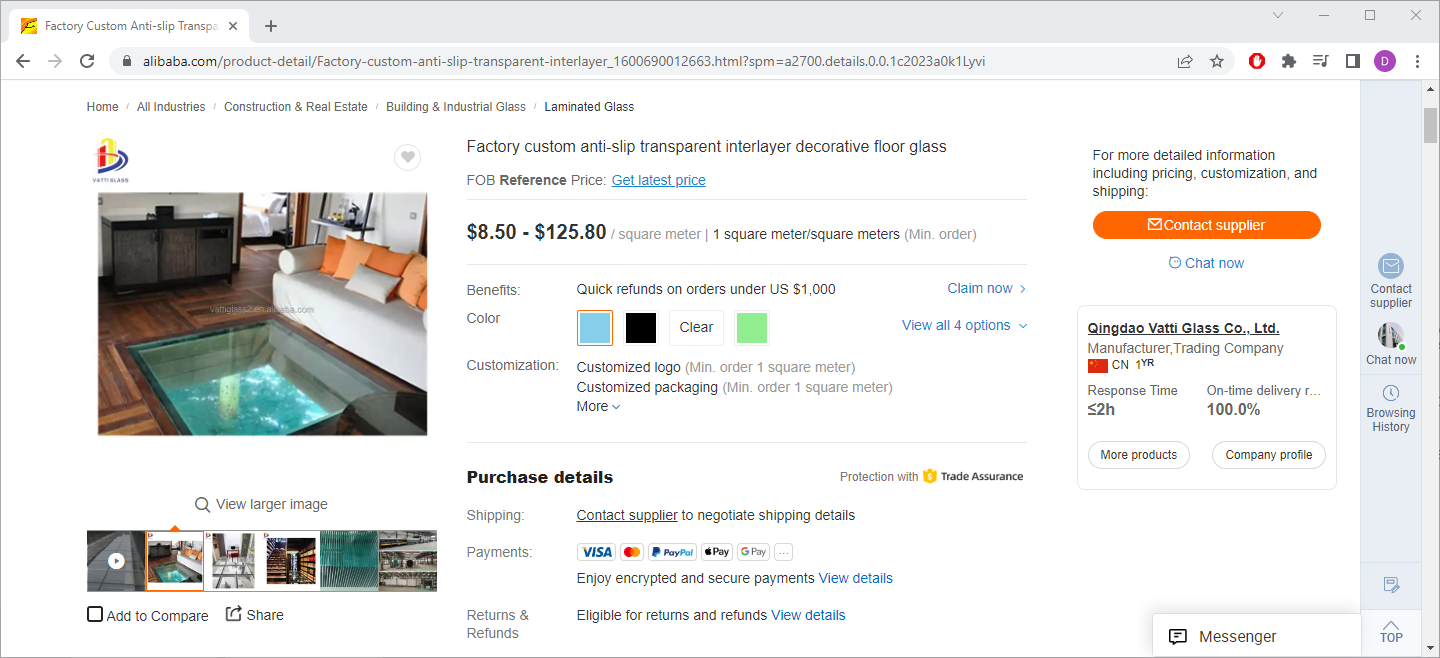This screenshot has height=658, width=1440.
Task: Click the heart favorite icon on product image
Action: coord(407,157)
